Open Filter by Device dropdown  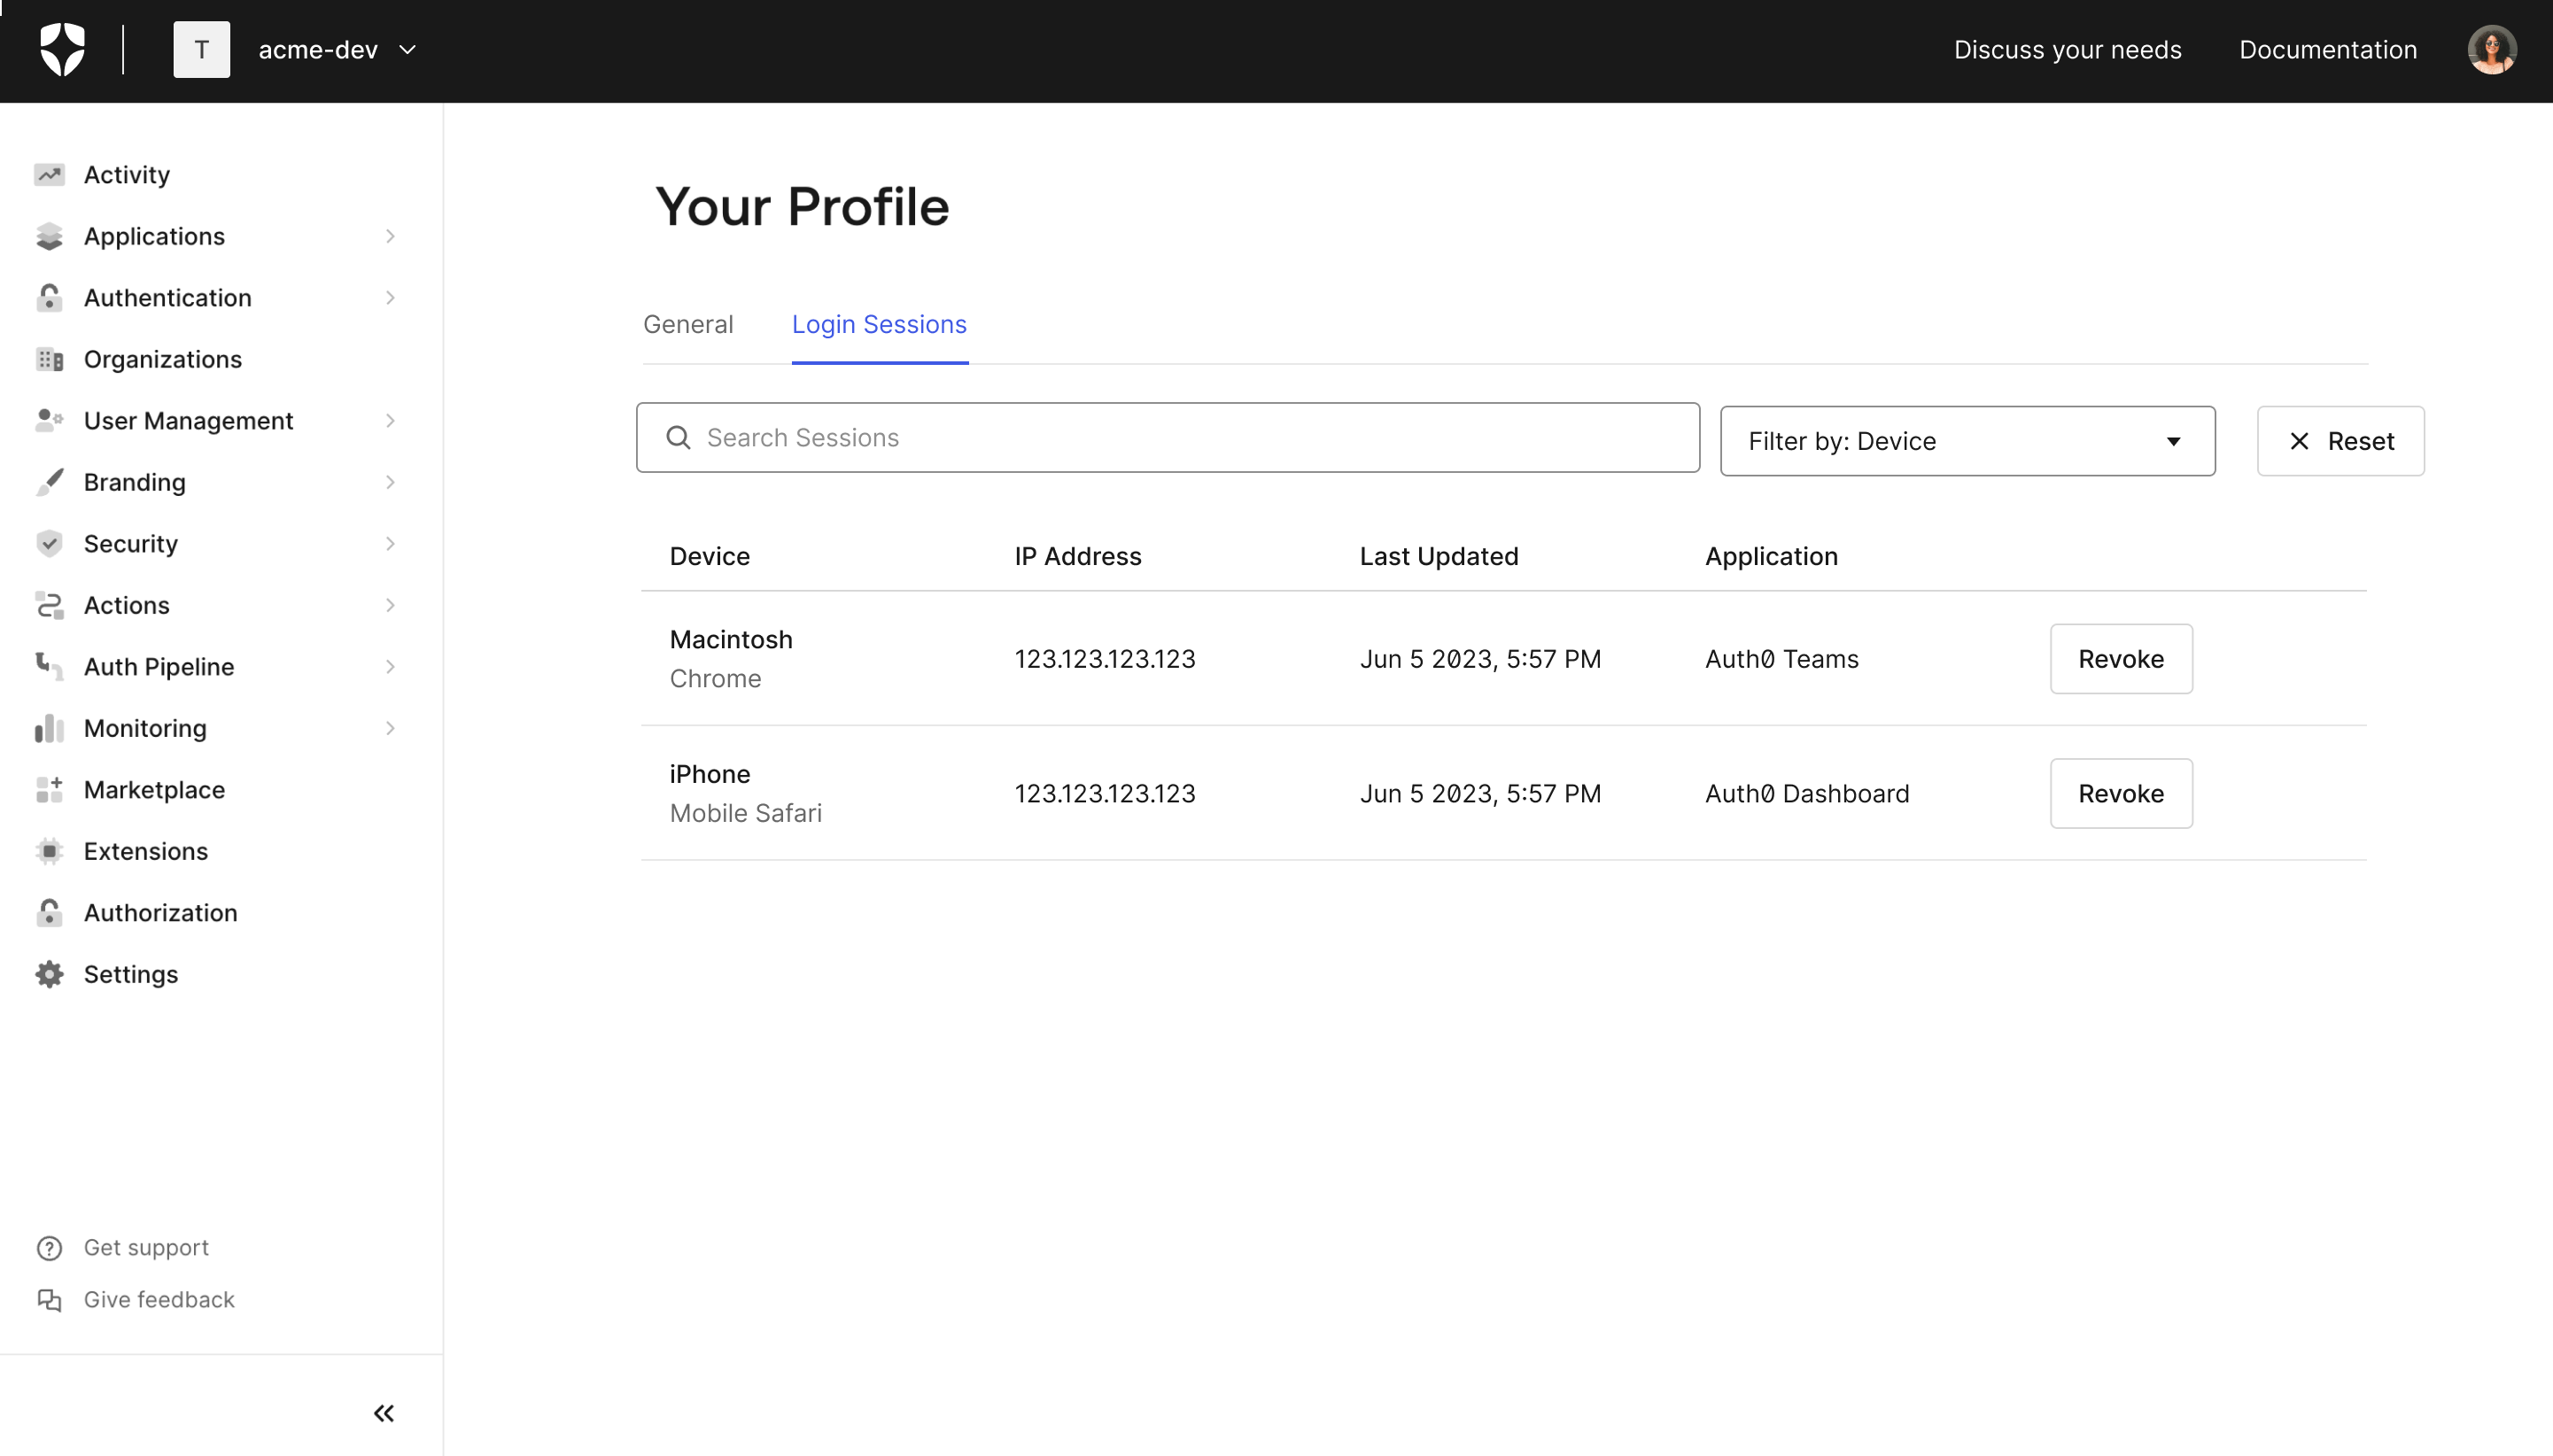pos(1966,440)
